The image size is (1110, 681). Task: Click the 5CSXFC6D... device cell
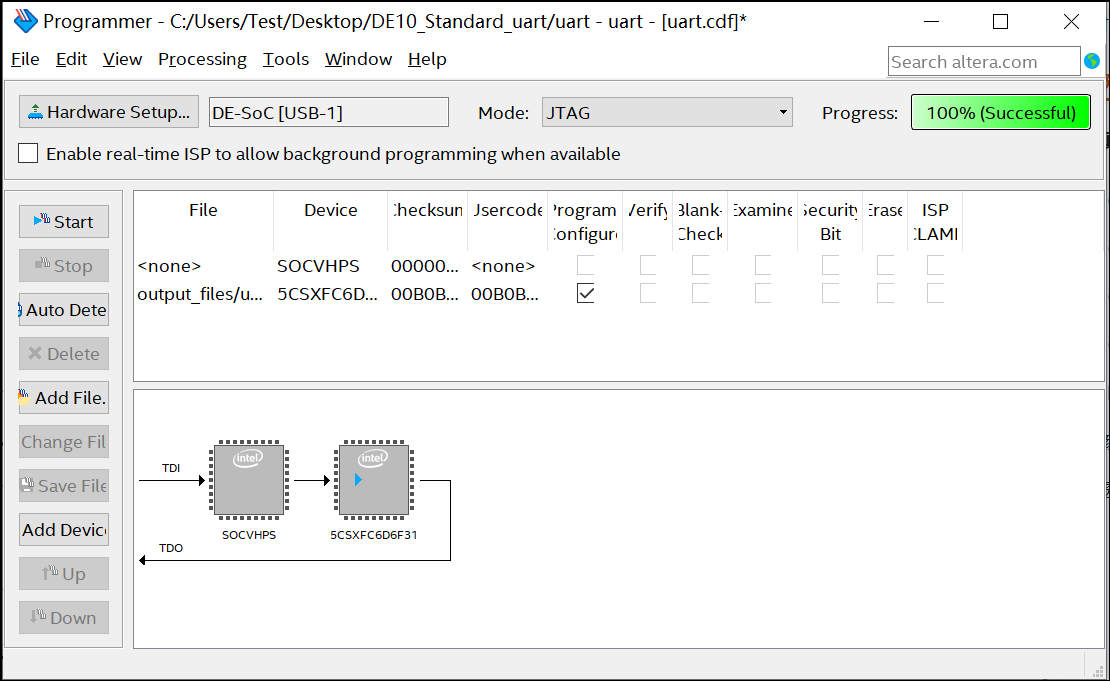(328, 294)
